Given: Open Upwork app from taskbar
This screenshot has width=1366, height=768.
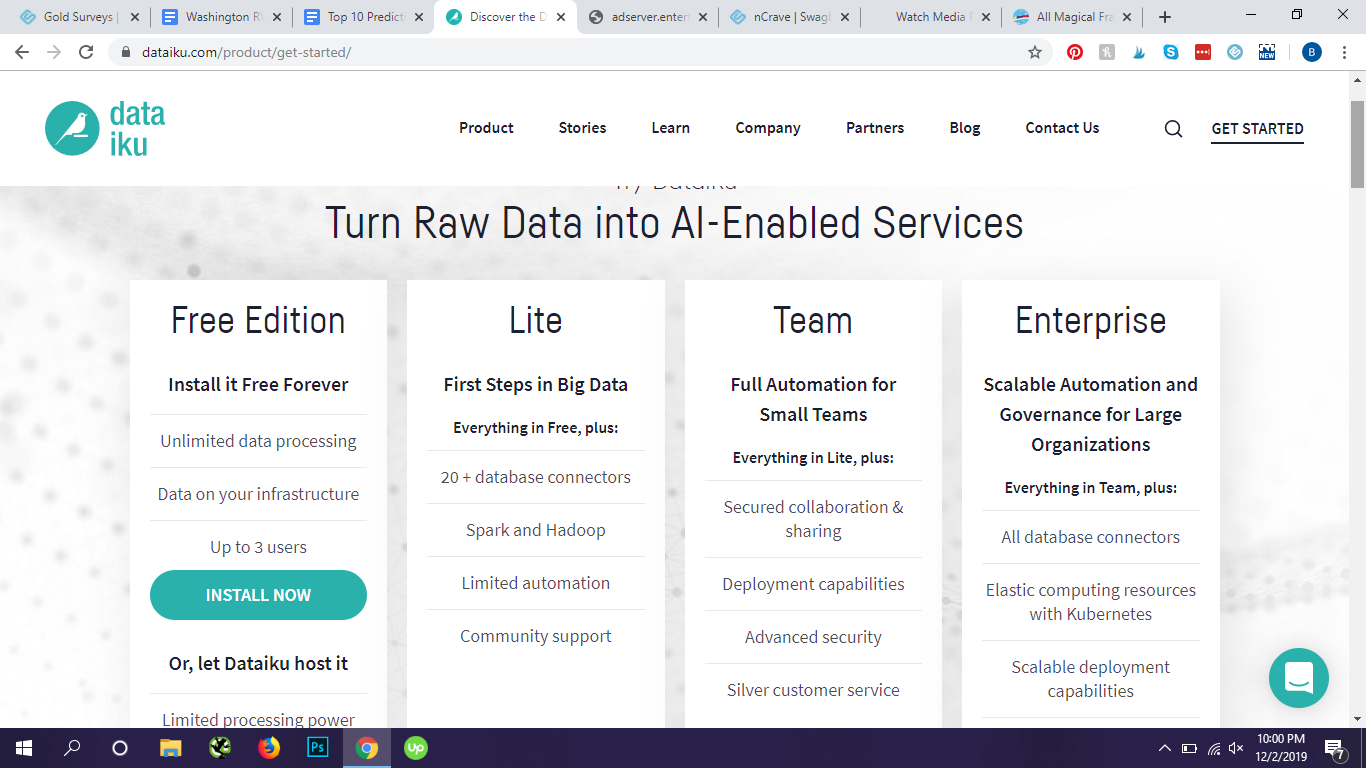Looking at the screenshot, I should click(x=416, y=748).
